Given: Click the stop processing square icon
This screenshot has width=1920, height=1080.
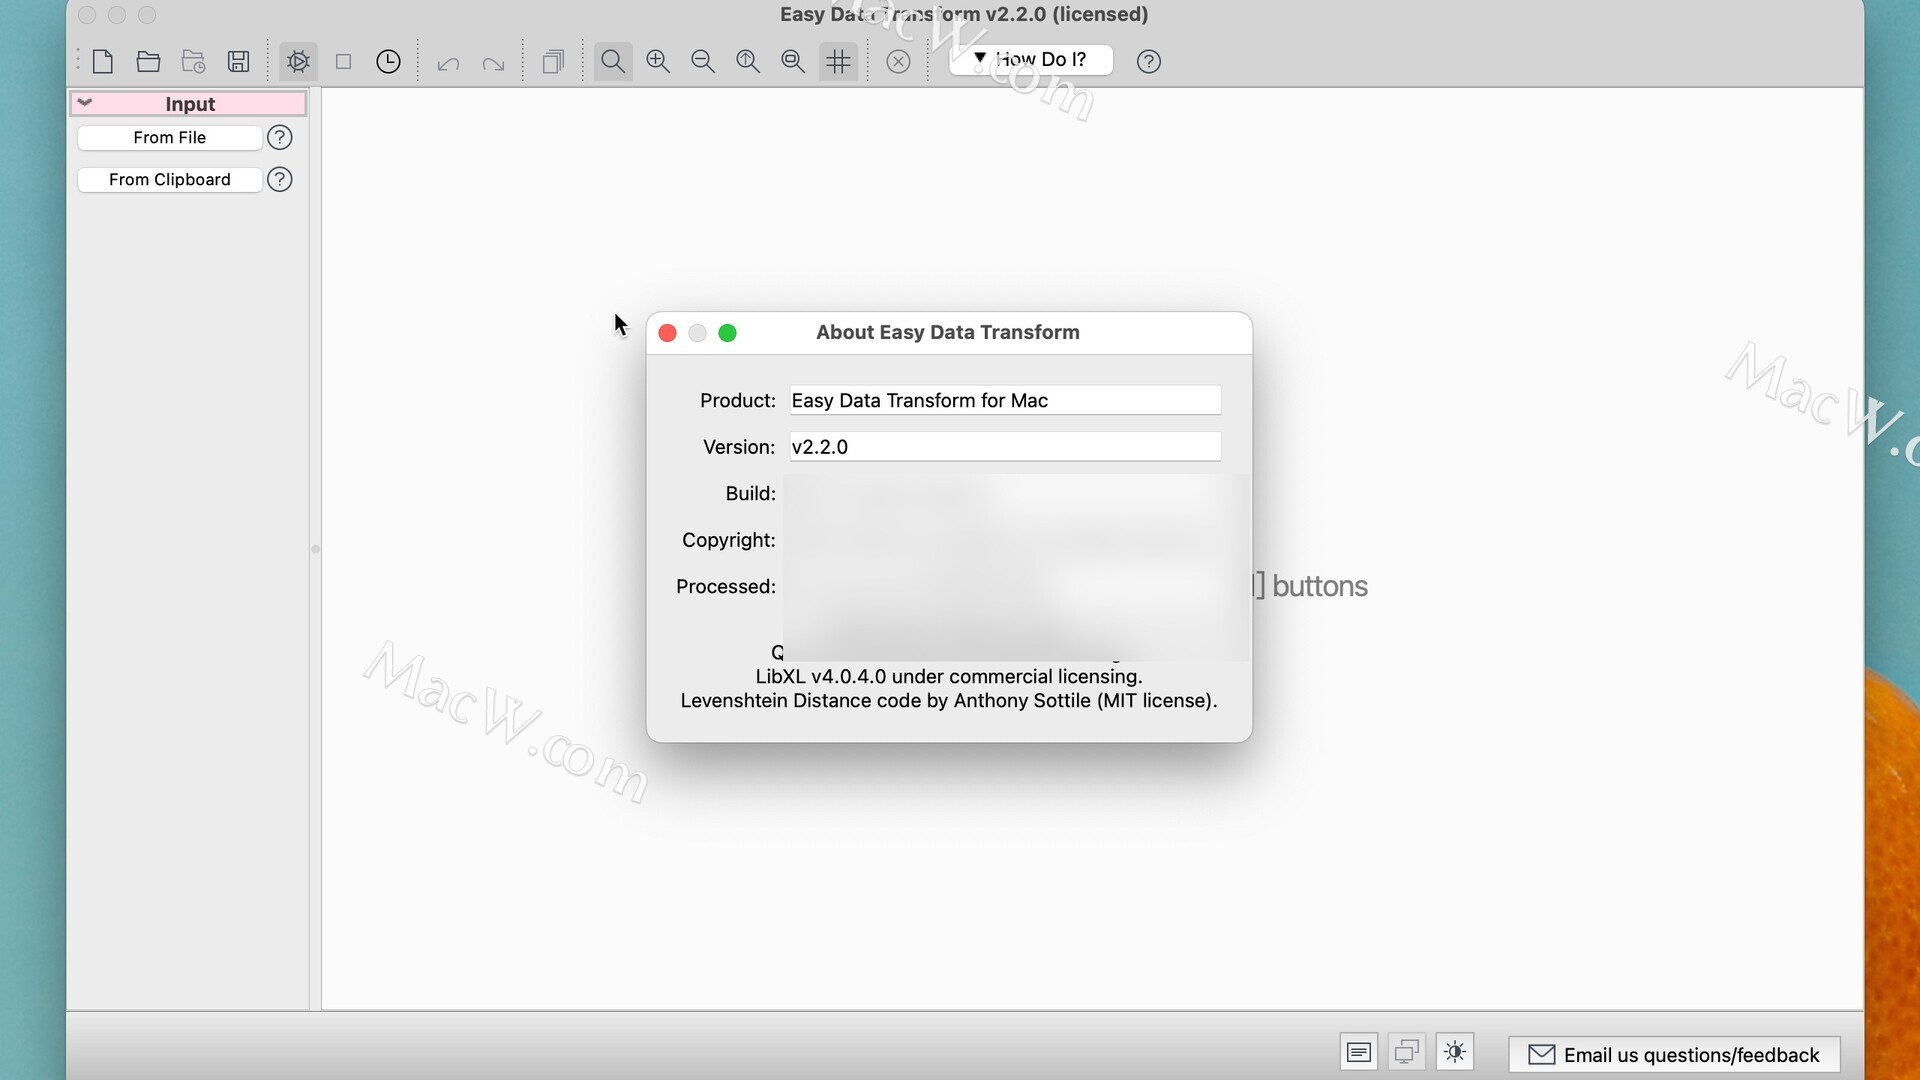Looking at the screenshot, I should (343, 62).
